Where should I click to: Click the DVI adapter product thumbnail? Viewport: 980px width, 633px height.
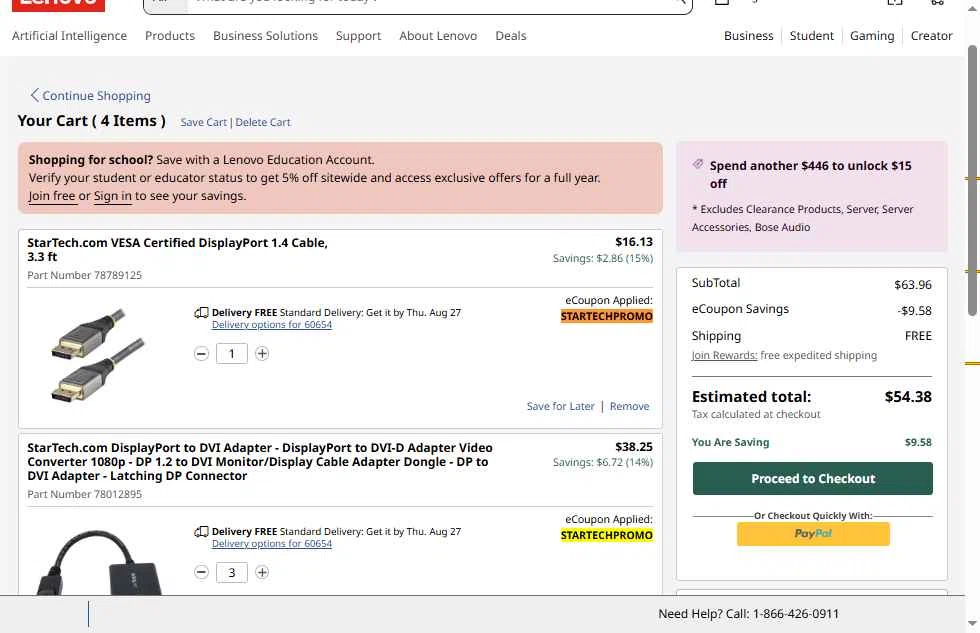pos(98,562)
